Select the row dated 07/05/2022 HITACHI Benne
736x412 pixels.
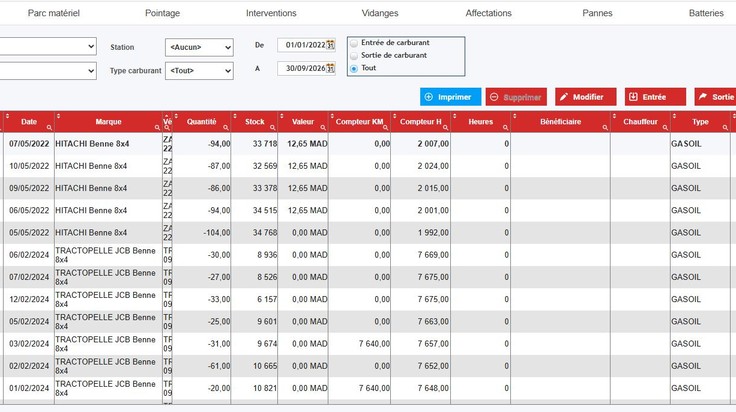368,144
